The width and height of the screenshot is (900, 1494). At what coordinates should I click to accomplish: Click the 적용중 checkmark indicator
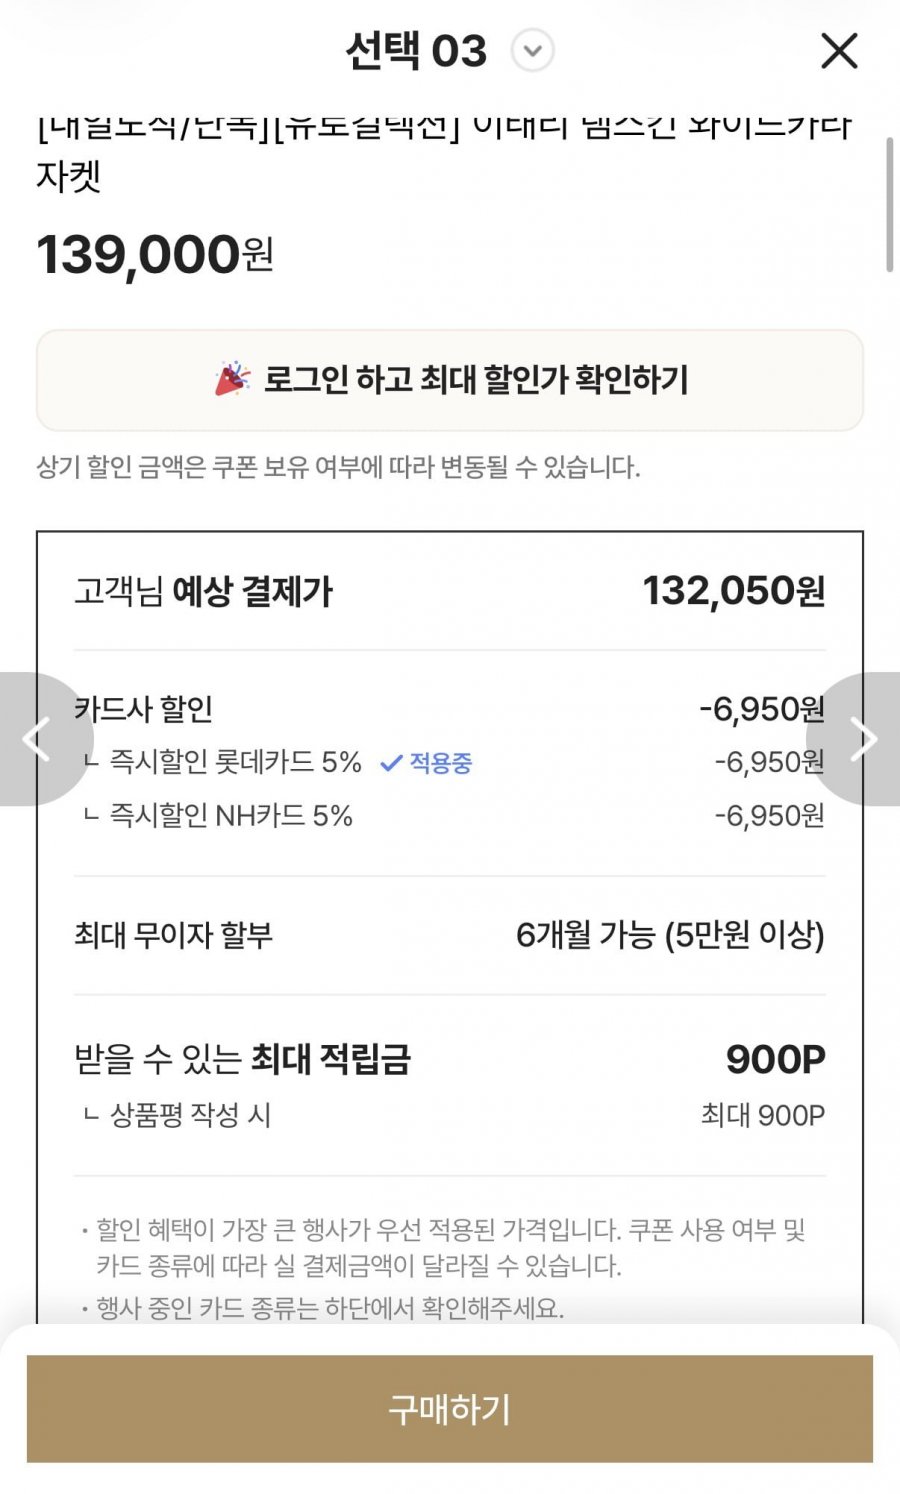click(x=426, y=763)
